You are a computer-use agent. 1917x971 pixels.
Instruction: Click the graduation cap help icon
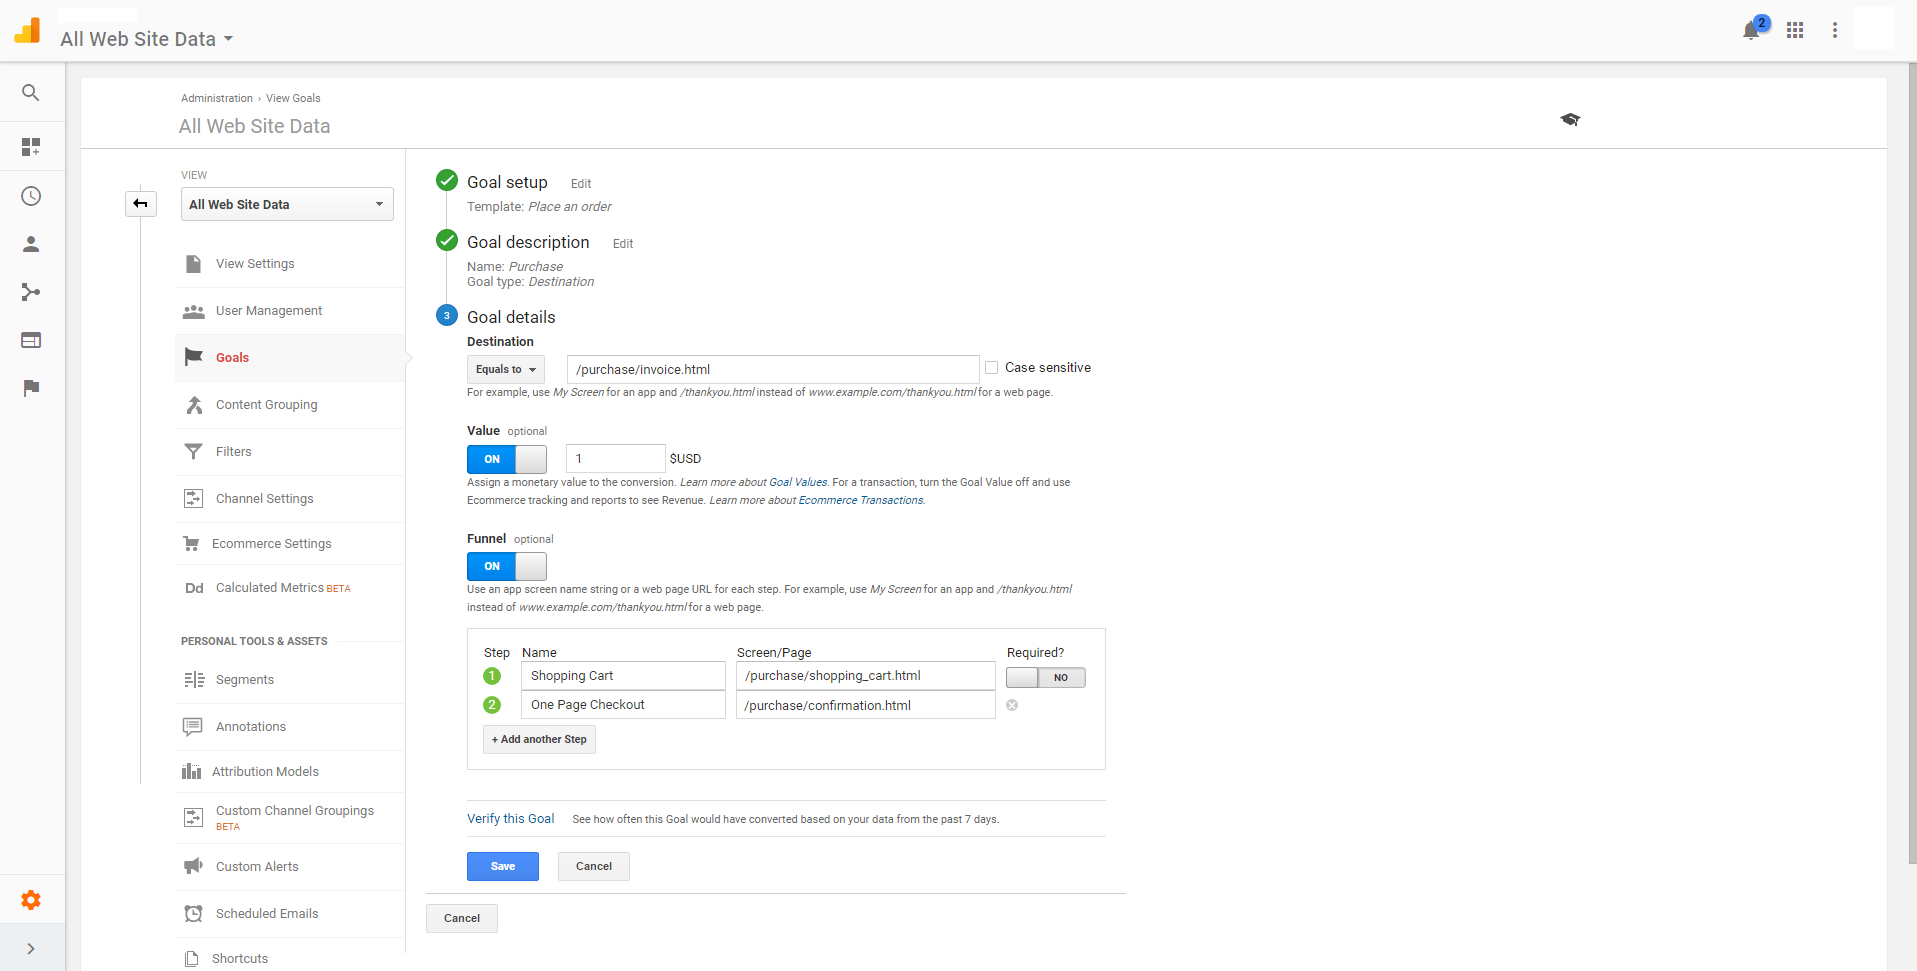pos(1570,119)
